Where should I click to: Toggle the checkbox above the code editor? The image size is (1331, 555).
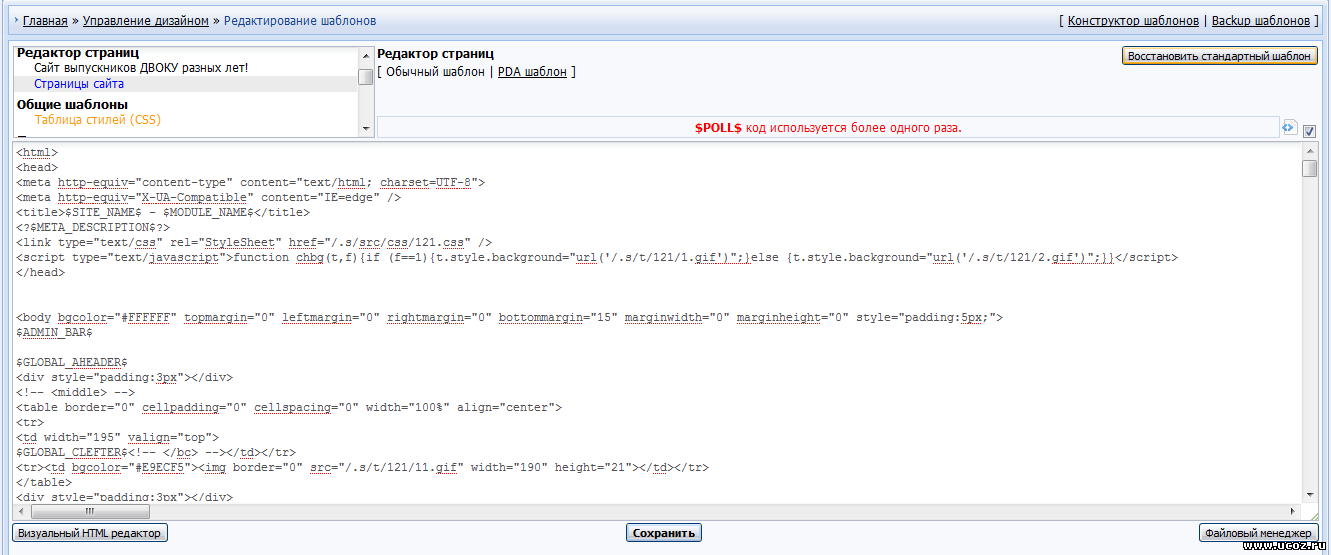point(1310,130)
